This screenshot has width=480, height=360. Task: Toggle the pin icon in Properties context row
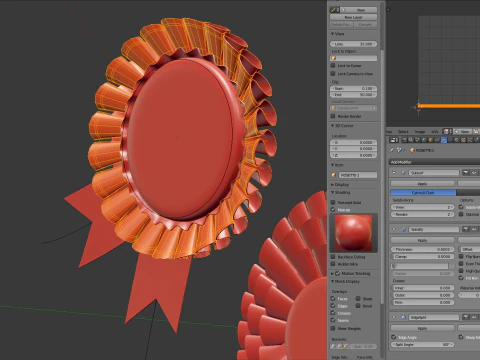[x=392, y=150]
